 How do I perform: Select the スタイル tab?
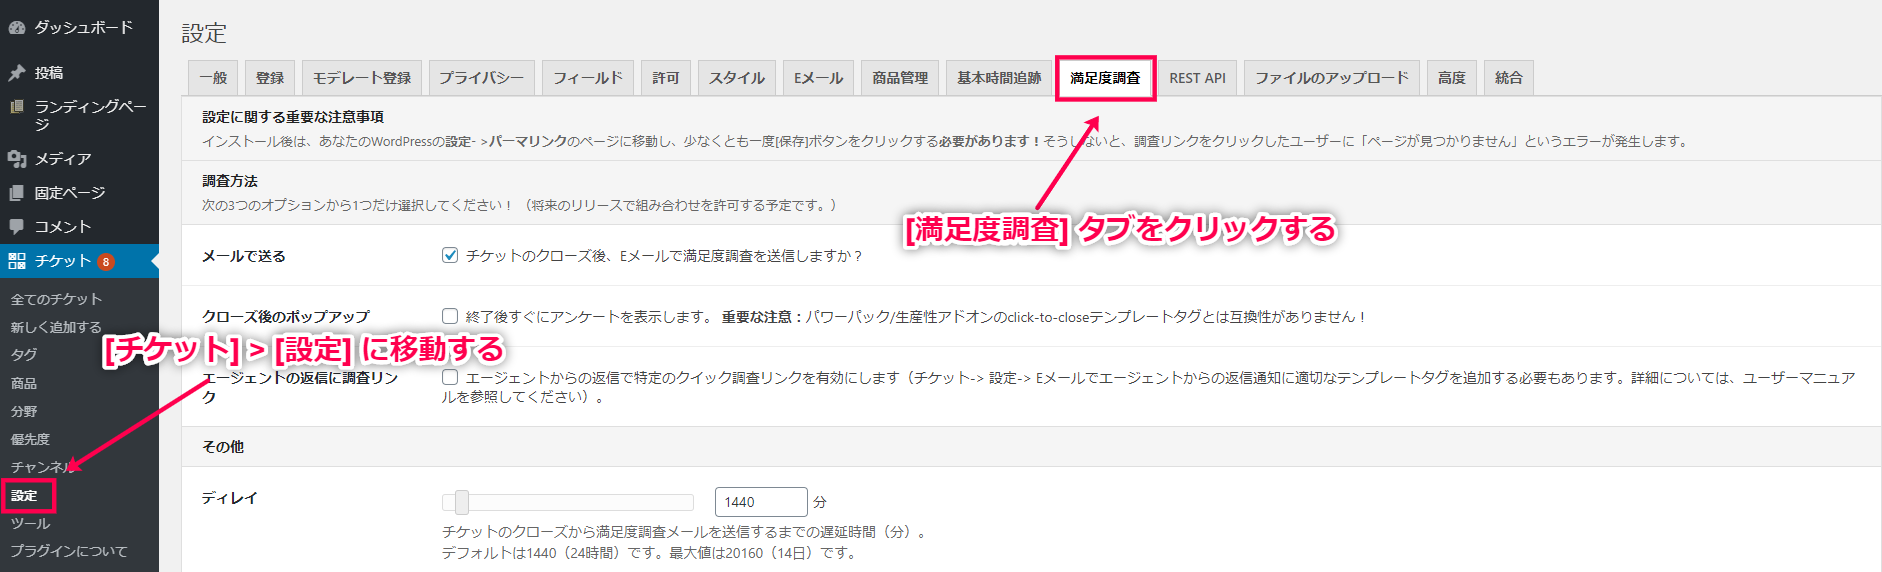(737, 78)
